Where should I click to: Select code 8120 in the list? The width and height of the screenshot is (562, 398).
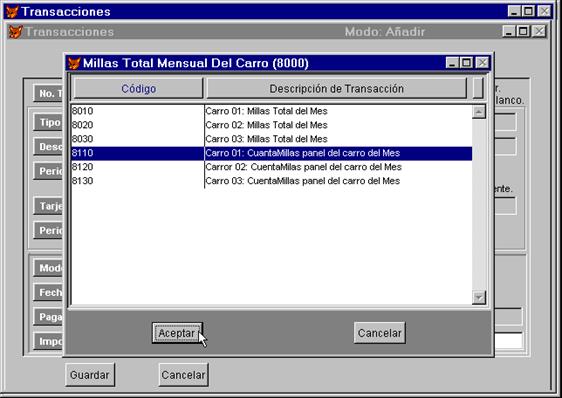pos(82,167)
